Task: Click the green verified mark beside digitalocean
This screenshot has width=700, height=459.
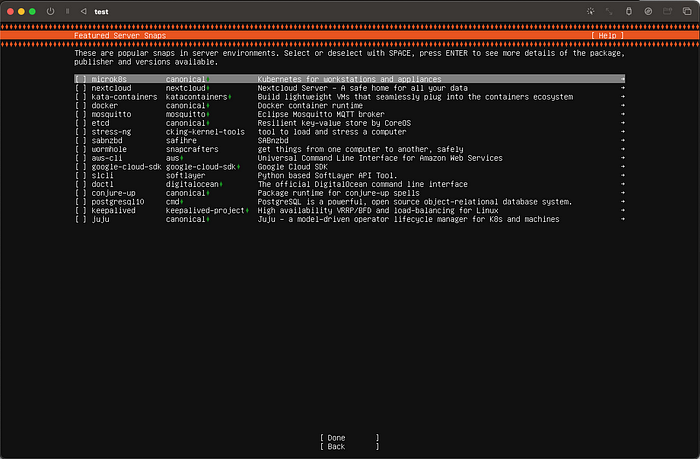Action: coord(221,184)
